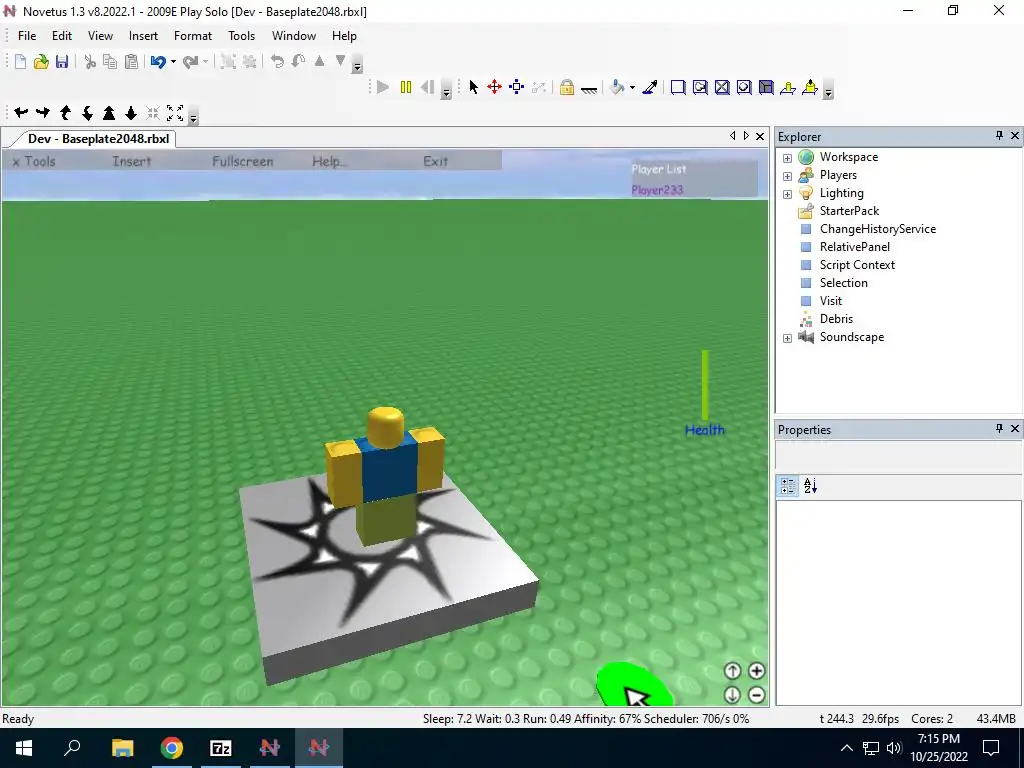Click the in-game Help... button
Screen dimensions: 1024x768
click(329, 161)
